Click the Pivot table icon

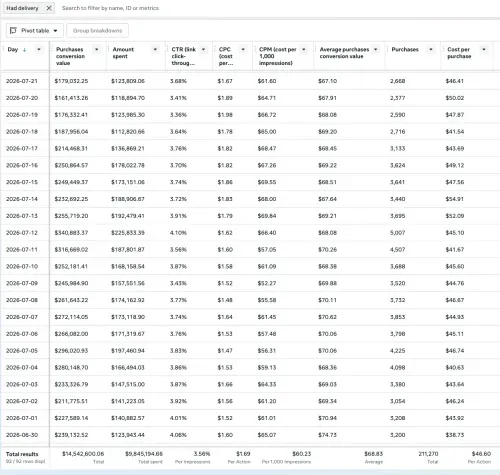[13, 31]
